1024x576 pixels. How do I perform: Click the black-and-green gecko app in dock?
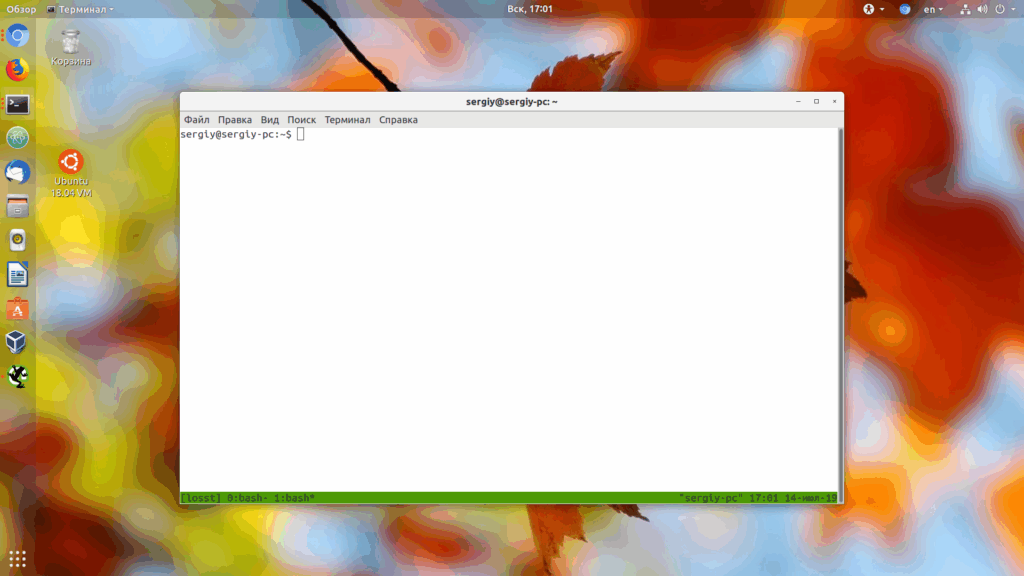[18, 376]
